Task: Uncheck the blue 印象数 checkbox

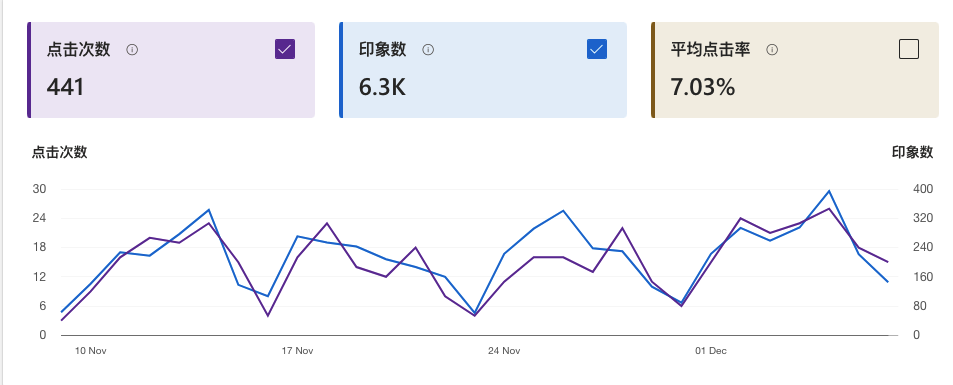Action: tap(597, 49)
